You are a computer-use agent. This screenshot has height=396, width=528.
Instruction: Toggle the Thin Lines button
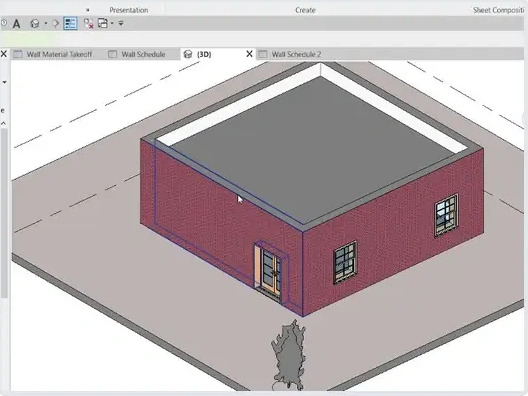pos(70,24)
